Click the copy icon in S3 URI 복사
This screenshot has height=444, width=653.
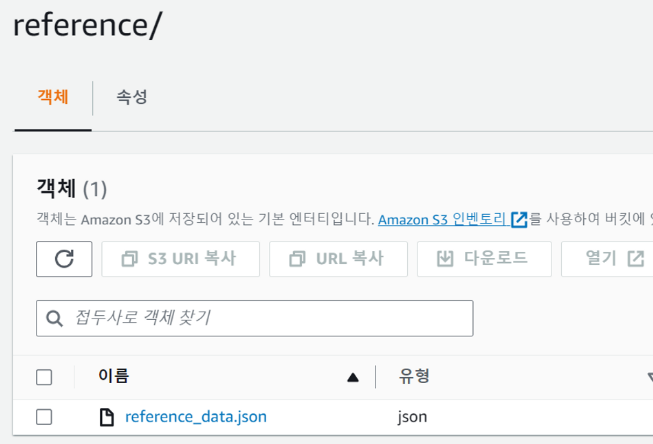(x=130, y=259)
